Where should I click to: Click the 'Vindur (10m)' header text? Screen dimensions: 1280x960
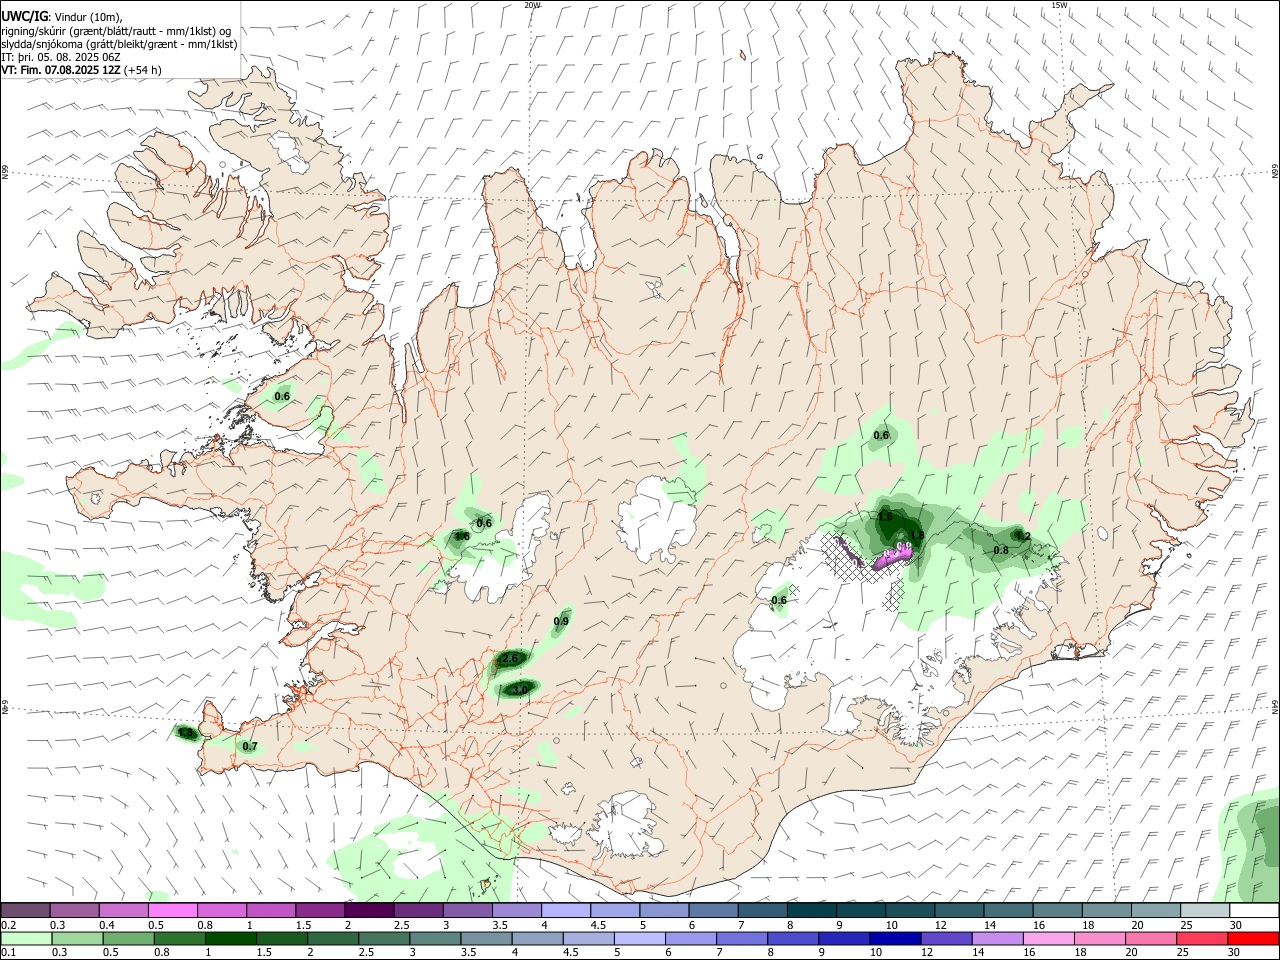pyautogui.click(x=88, y=17)
